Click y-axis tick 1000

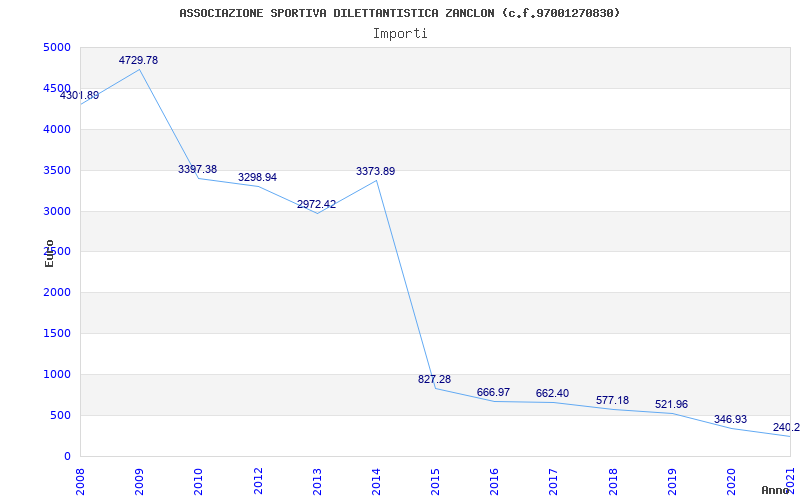(57, 374)
